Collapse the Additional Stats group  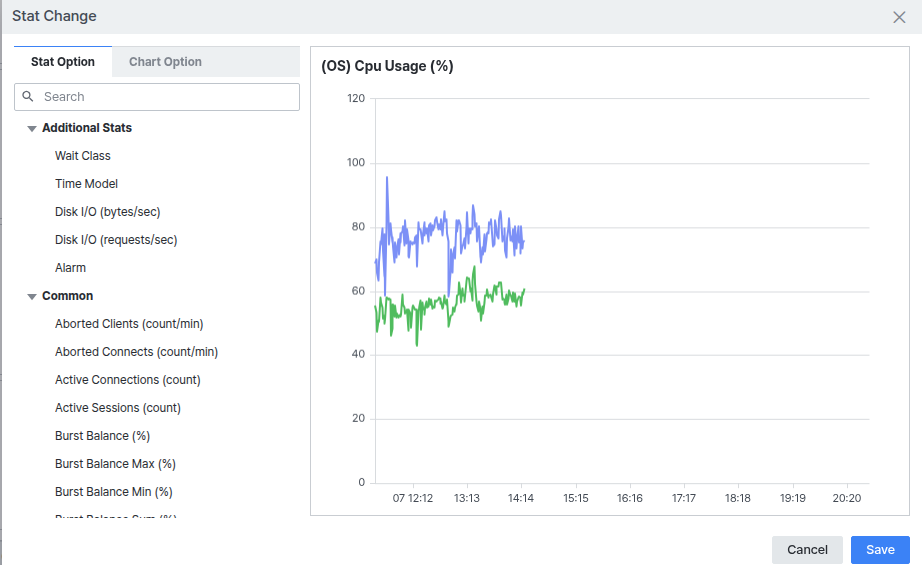(x=32, y=128)
